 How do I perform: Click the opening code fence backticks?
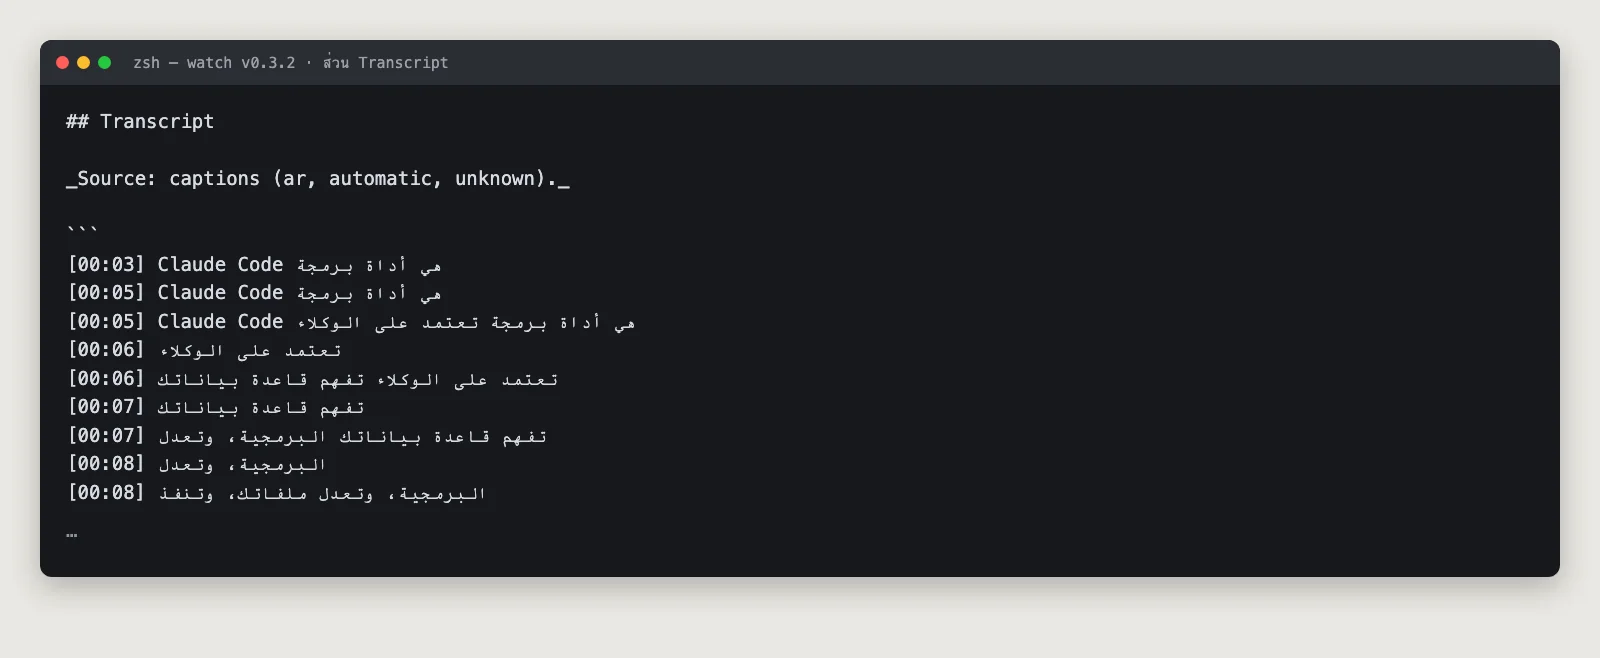pos(82,229)
